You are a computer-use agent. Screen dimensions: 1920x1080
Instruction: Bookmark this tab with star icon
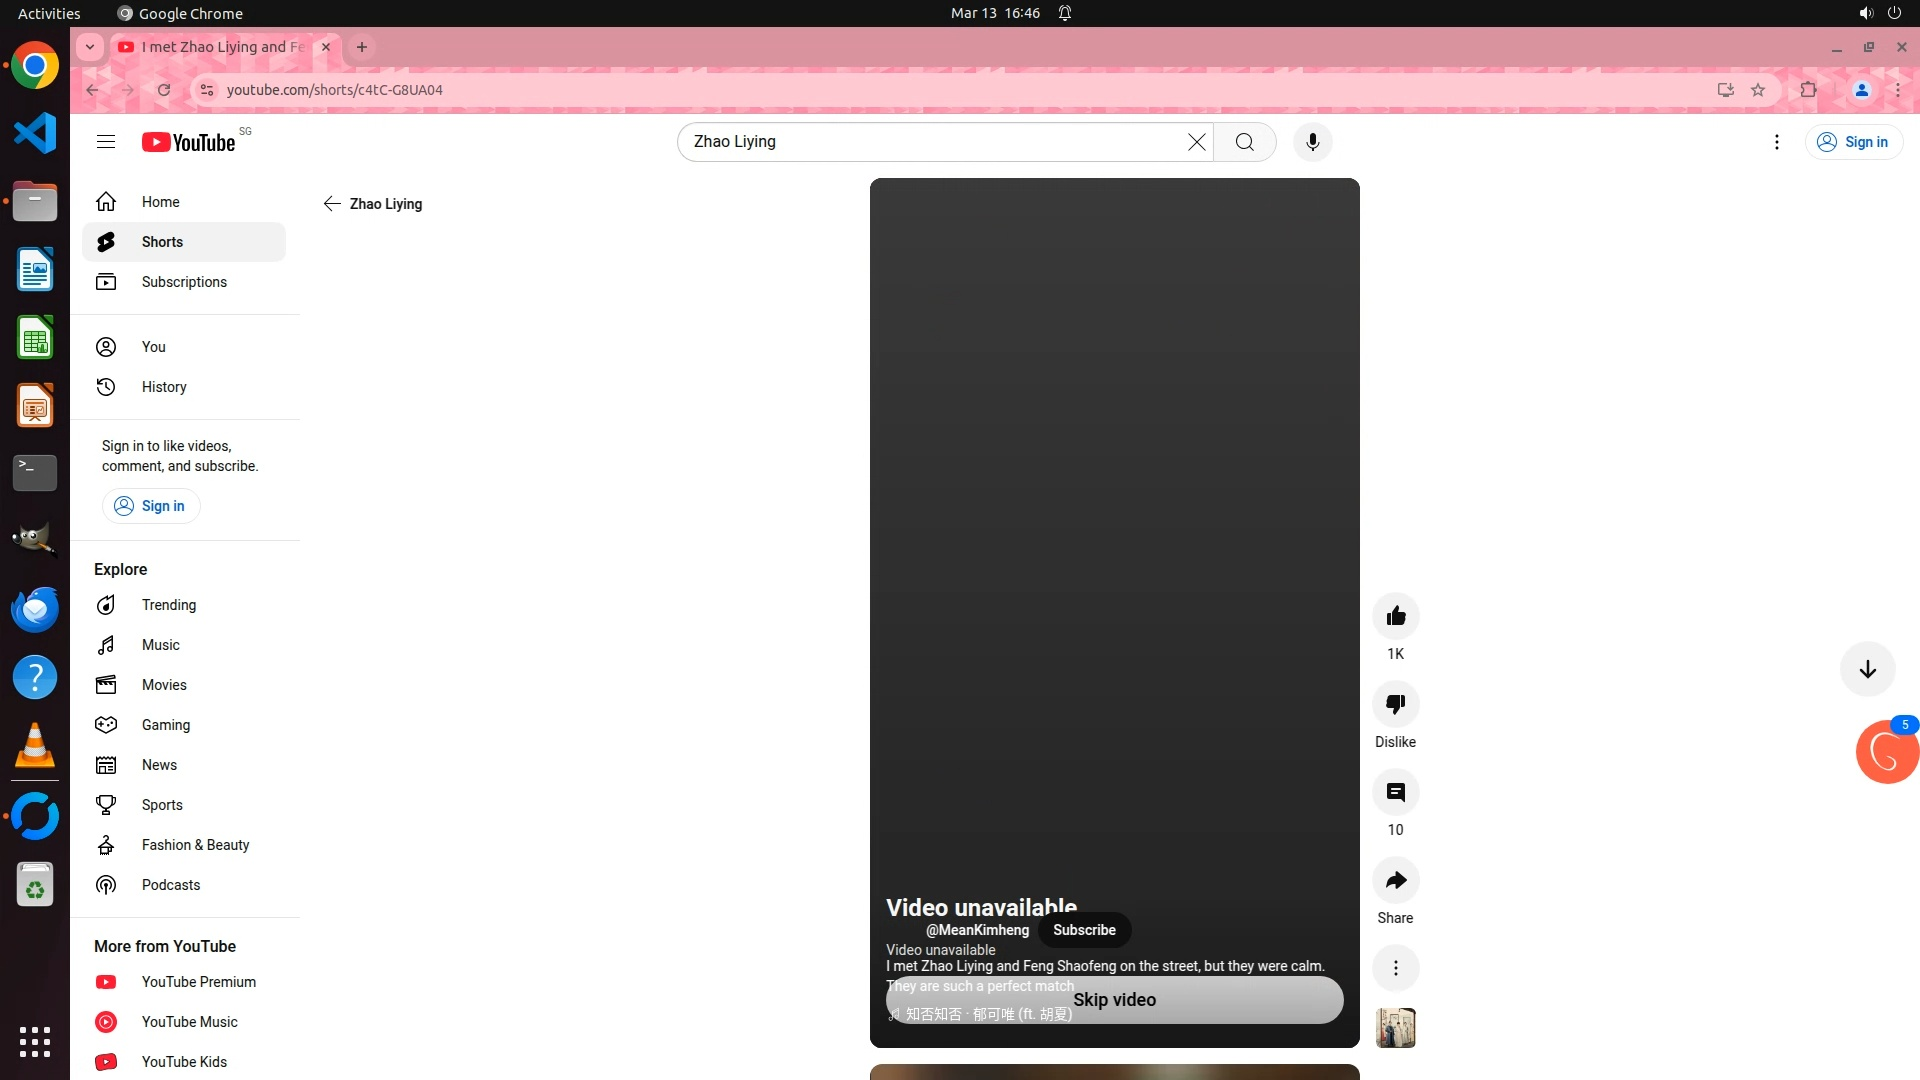pyautogui.click(x=1758, y=90)
